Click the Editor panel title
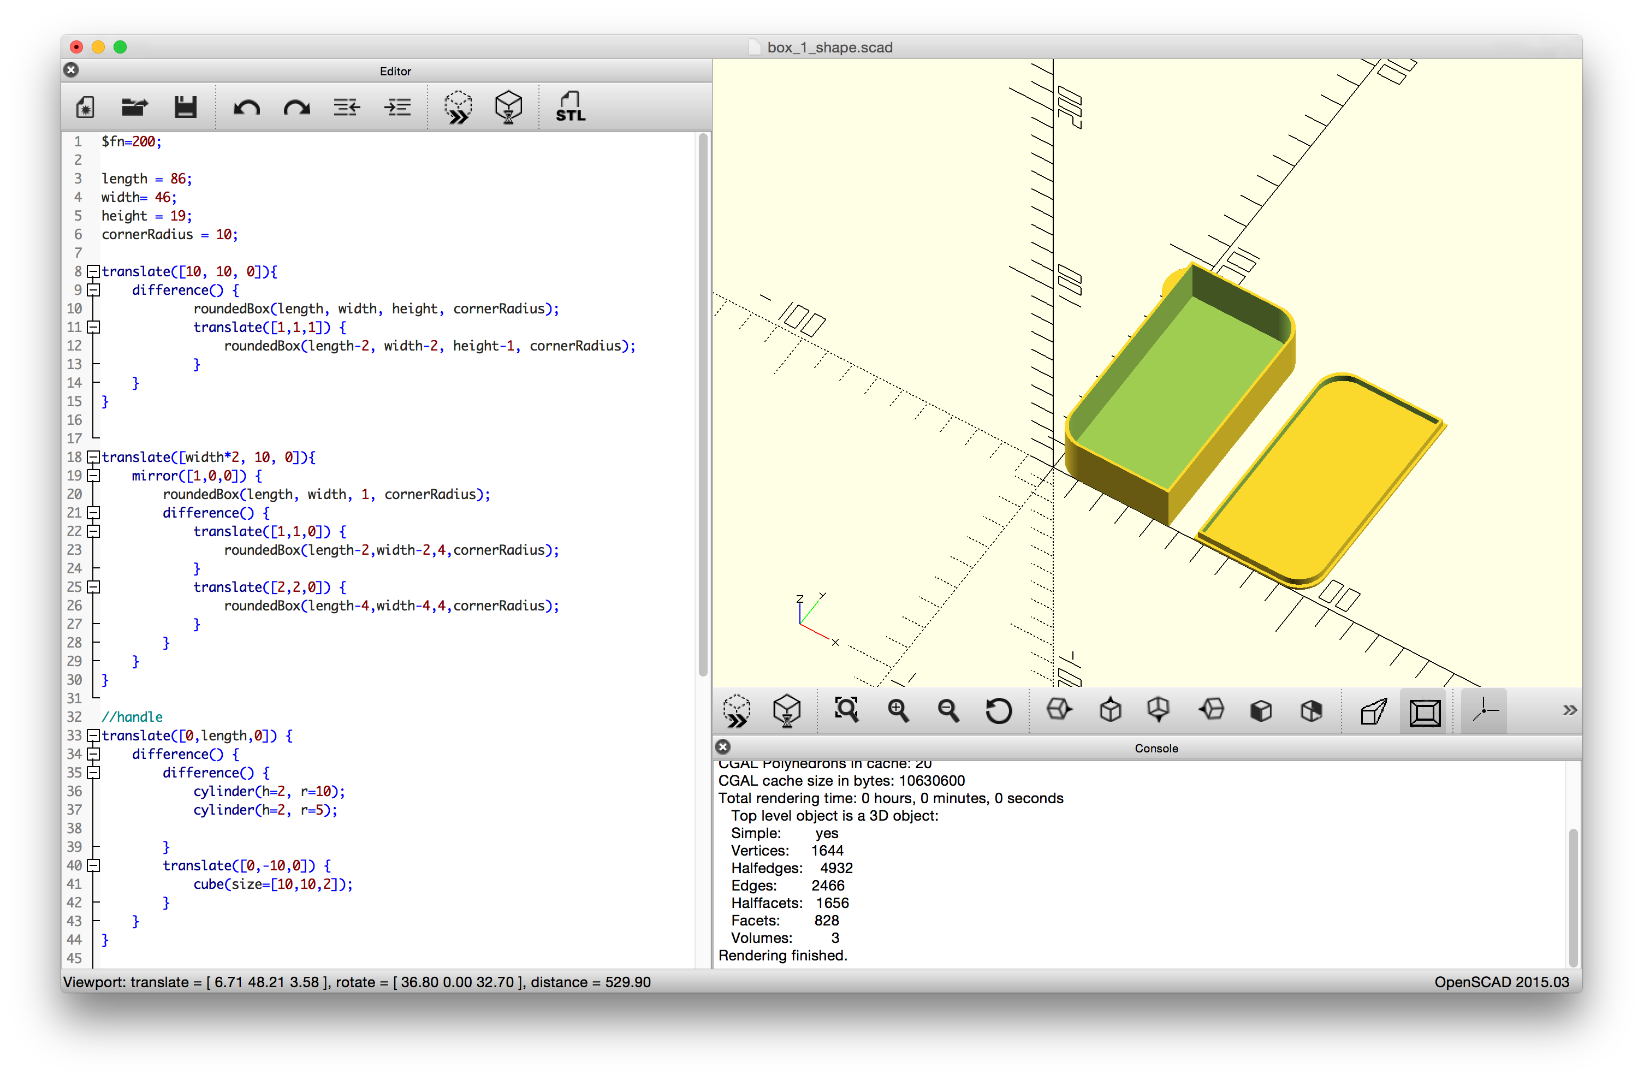Viewport: 1643px width, 1080px height. coord(396,71)
